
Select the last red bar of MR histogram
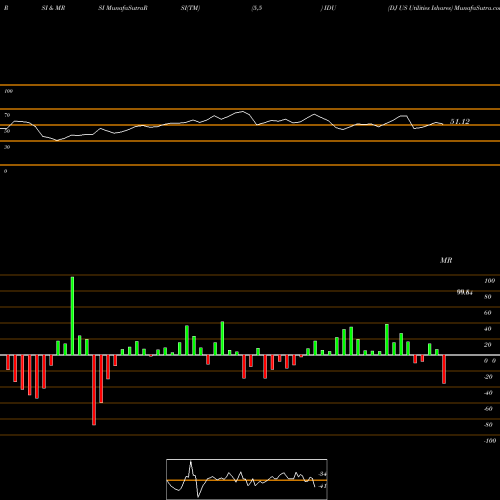point(444,369)
